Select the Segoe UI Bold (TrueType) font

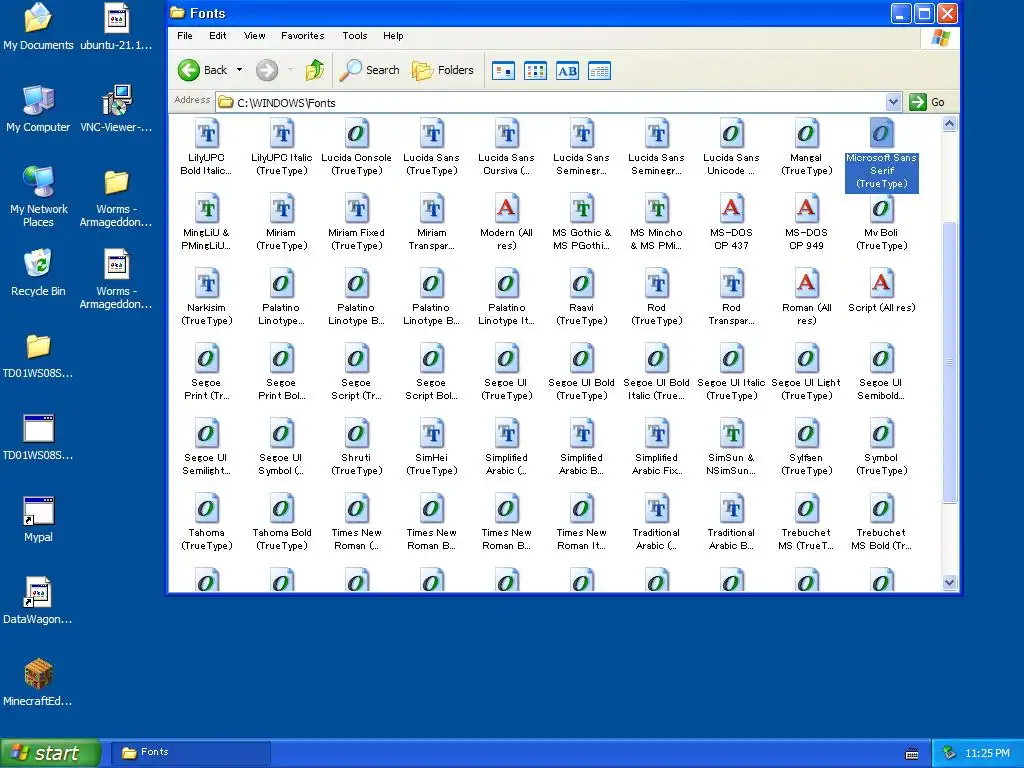pos(581,373)
